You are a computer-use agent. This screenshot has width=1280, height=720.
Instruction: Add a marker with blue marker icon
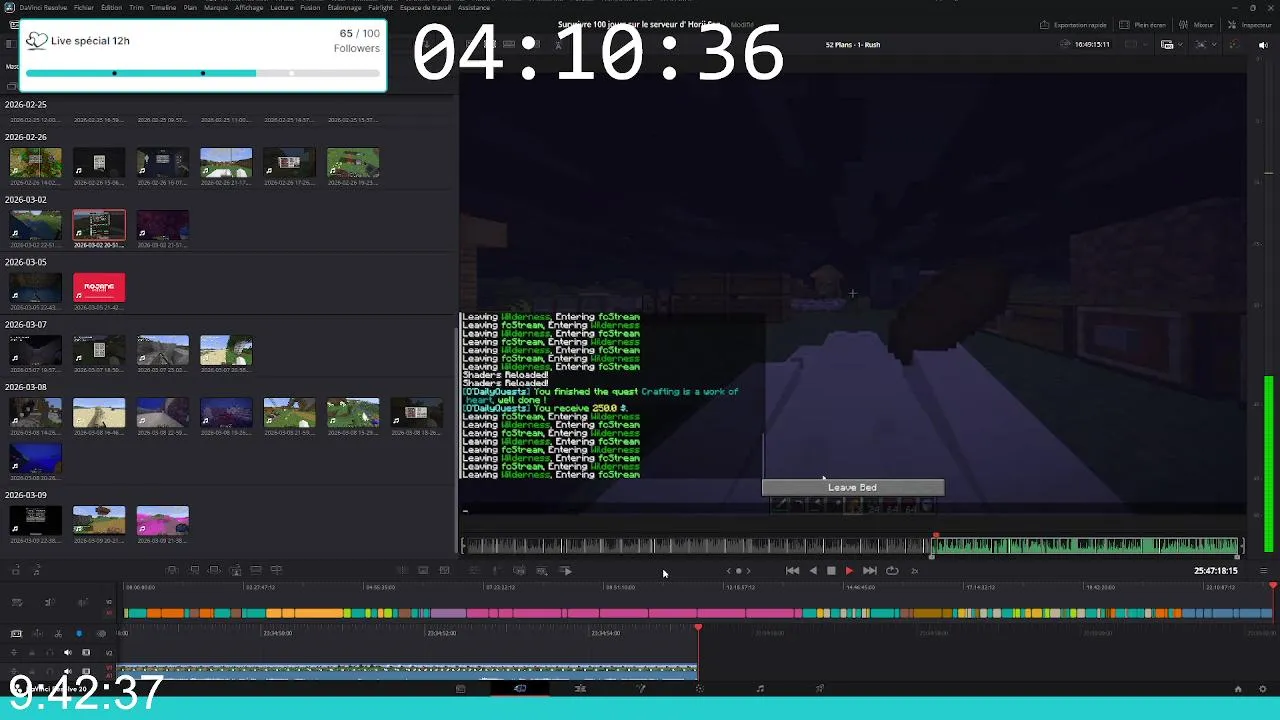point(79,633)
